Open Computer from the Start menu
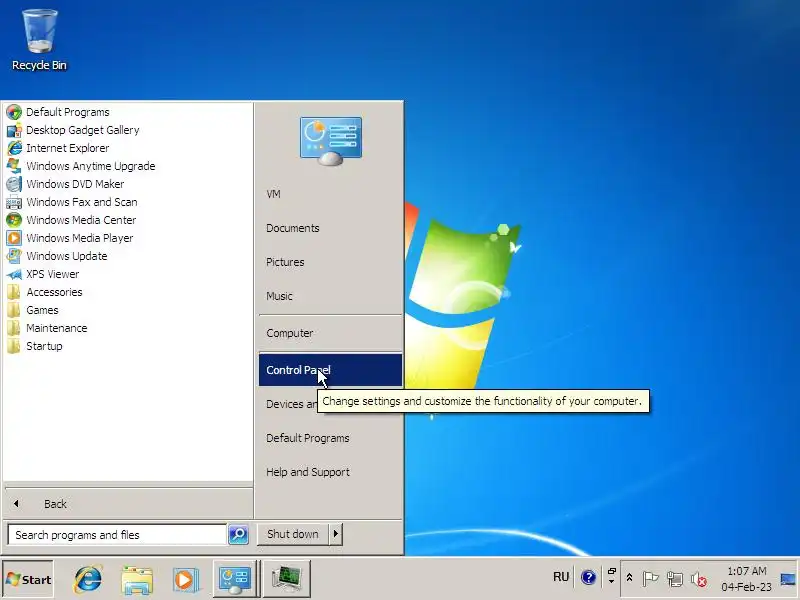 (x=330, y=333)
